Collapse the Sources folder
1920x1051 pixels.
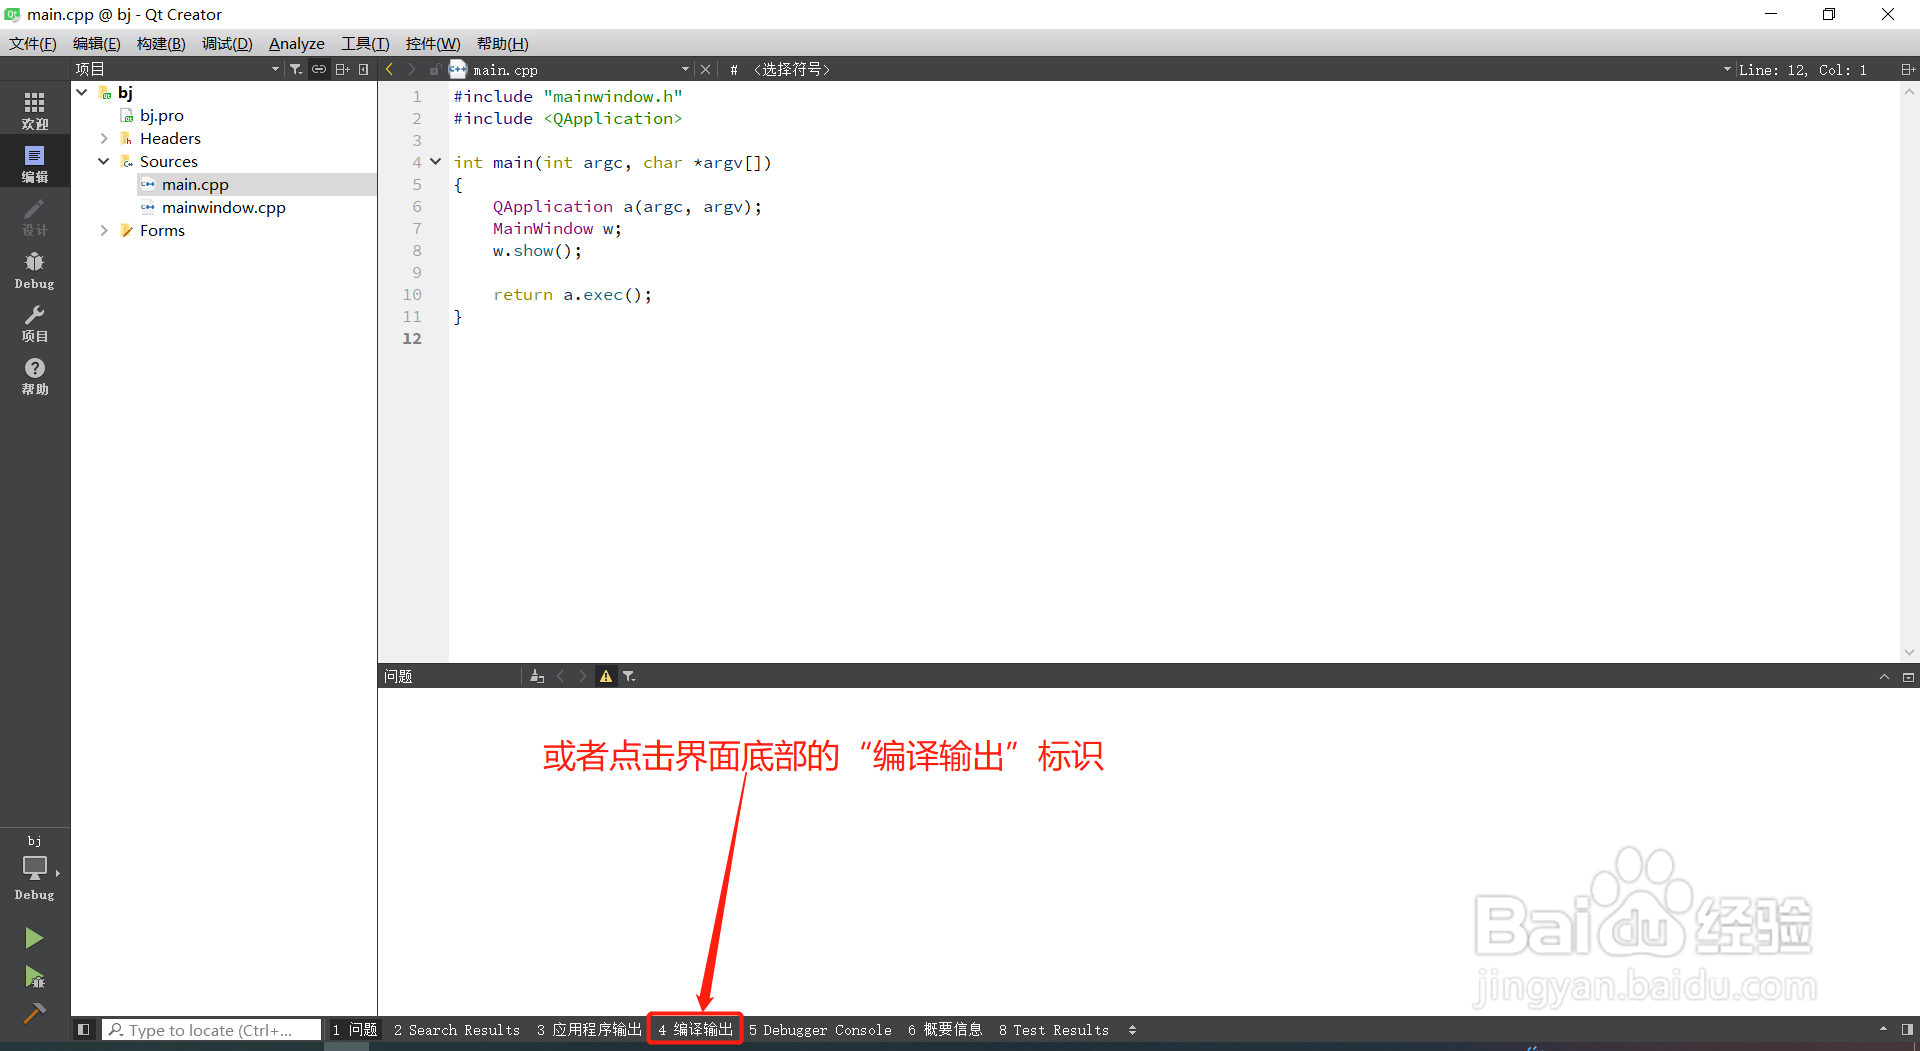[104, 161]
